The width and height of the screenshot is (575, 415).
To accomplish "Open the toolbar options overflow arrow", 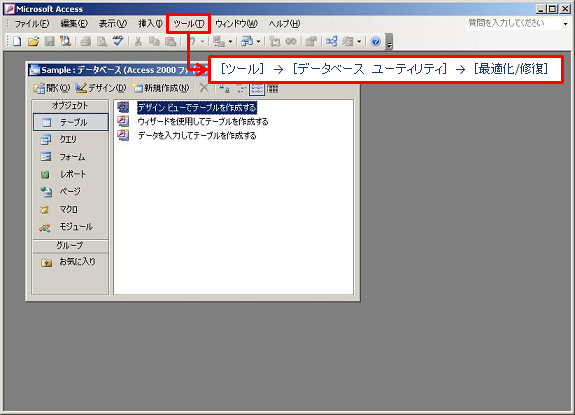I will (389, 42).
